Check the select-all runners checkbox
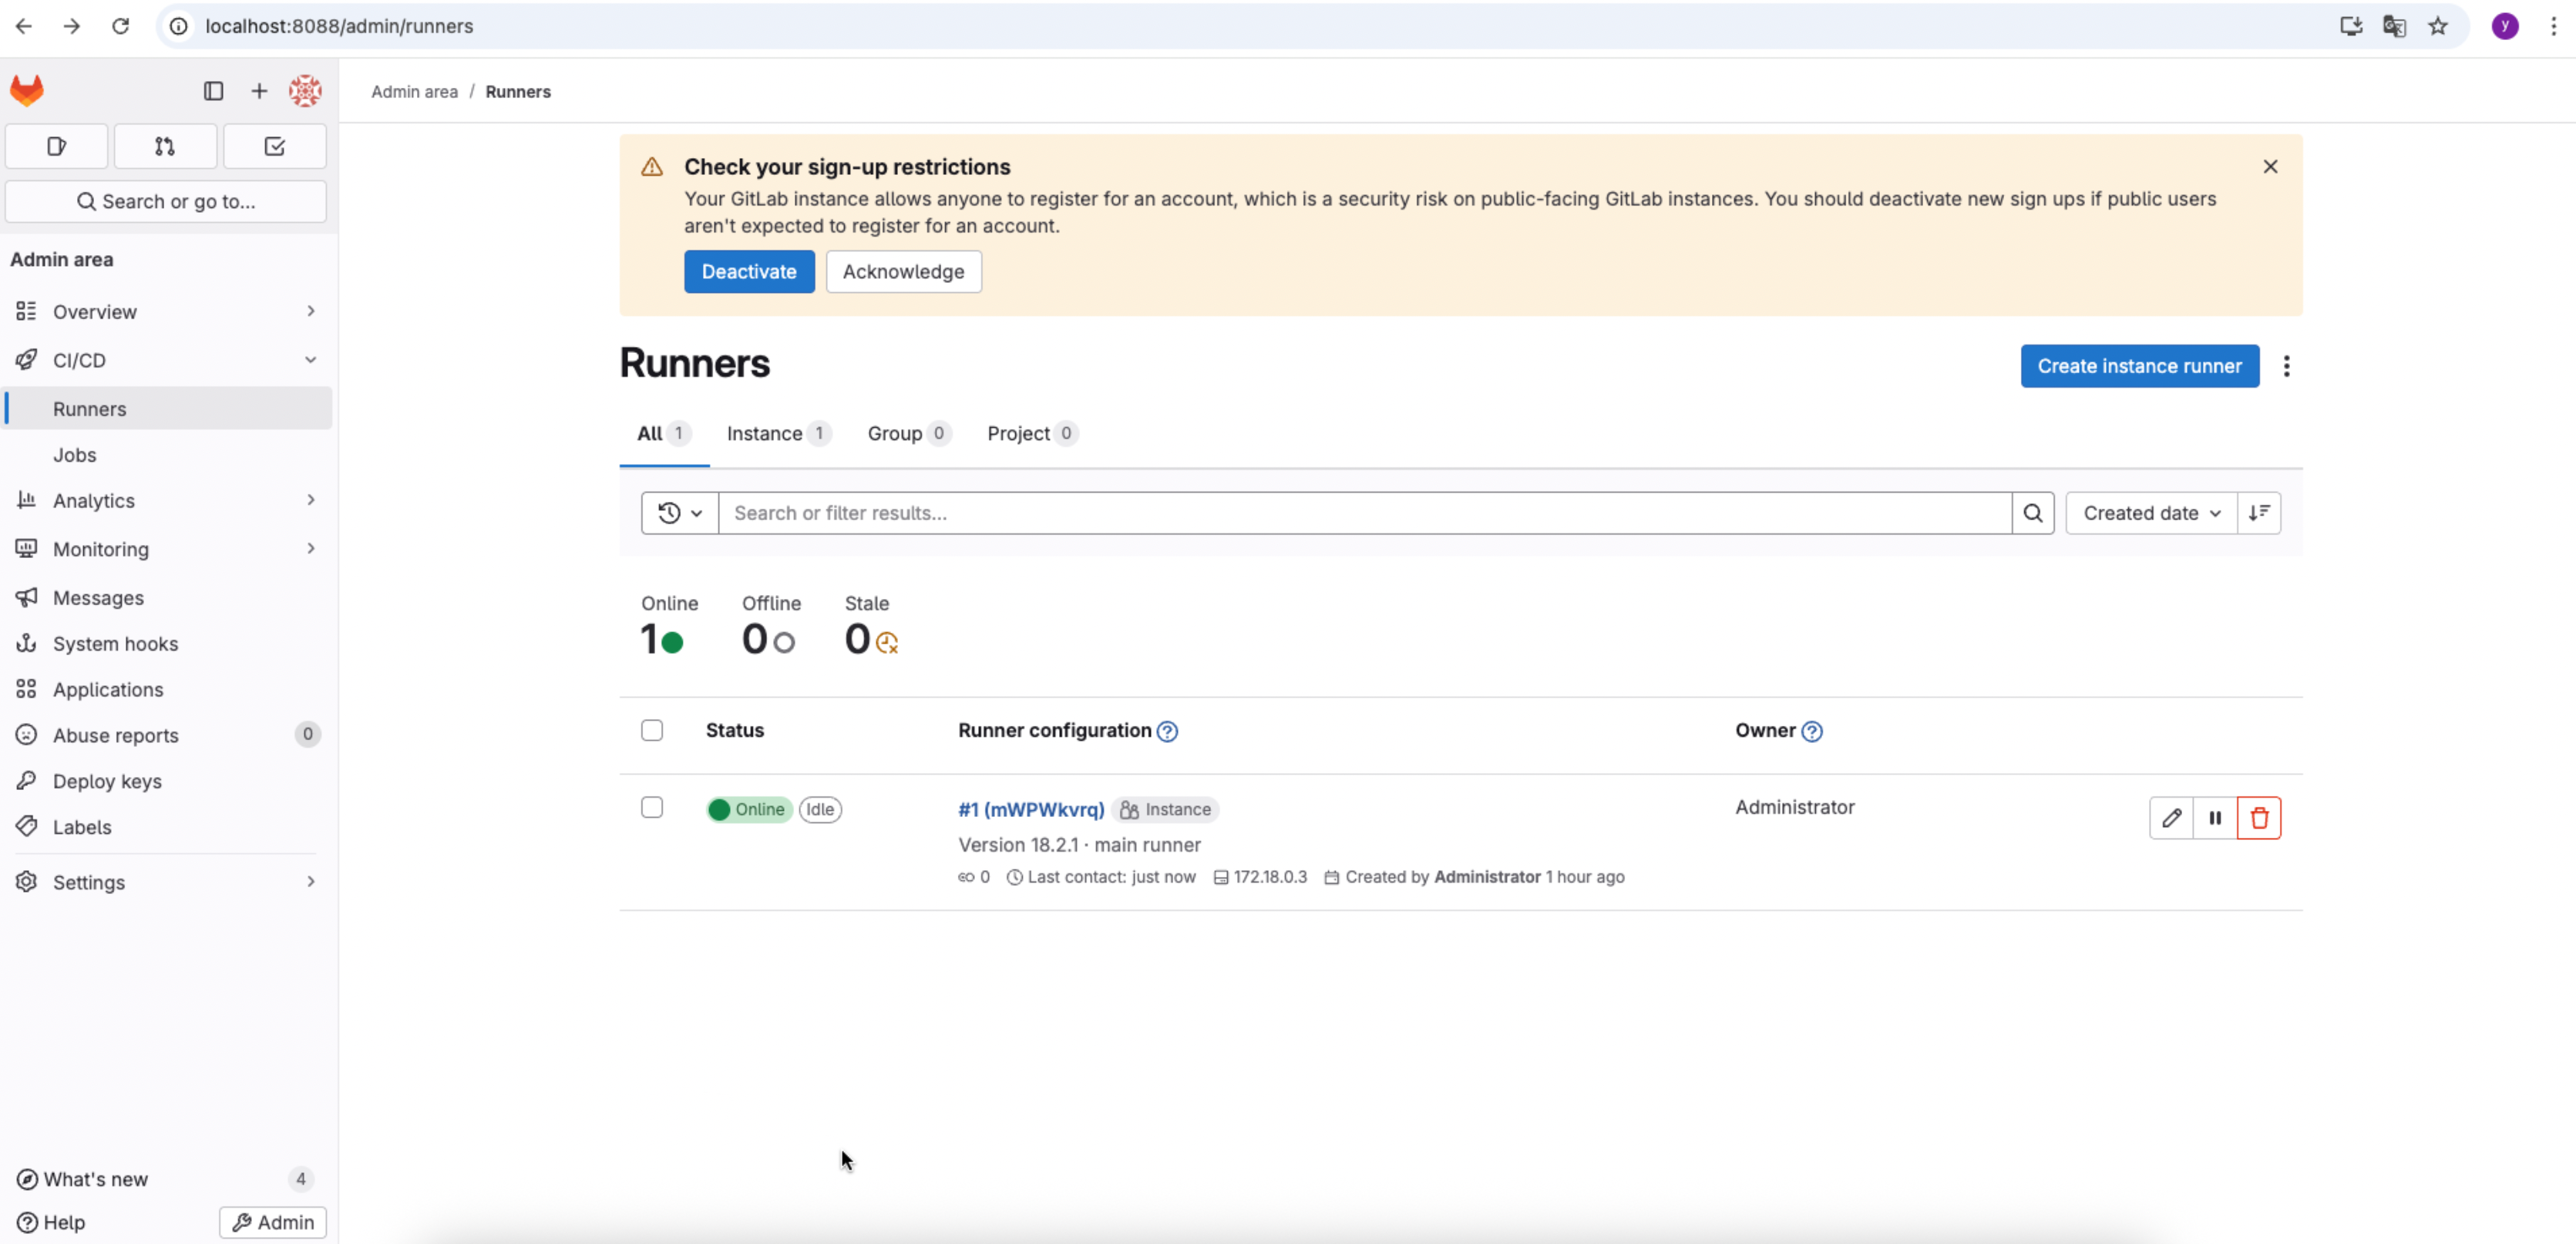The image size is (2576, 1244). tap(652, 730)
